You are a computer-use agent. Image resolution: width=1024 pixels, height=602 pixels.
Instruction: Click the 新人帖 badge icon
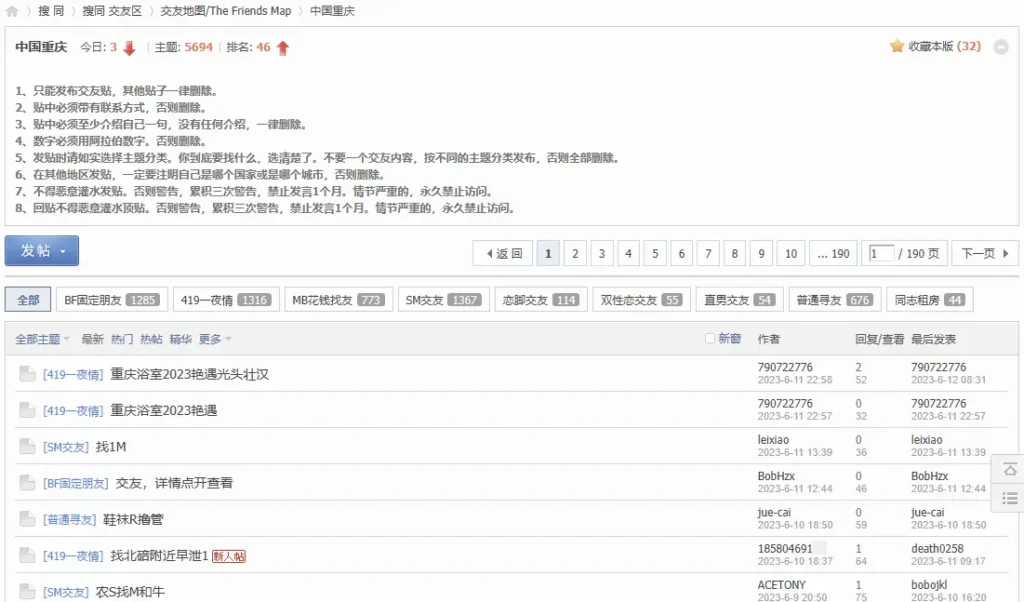tap(228, 556)
